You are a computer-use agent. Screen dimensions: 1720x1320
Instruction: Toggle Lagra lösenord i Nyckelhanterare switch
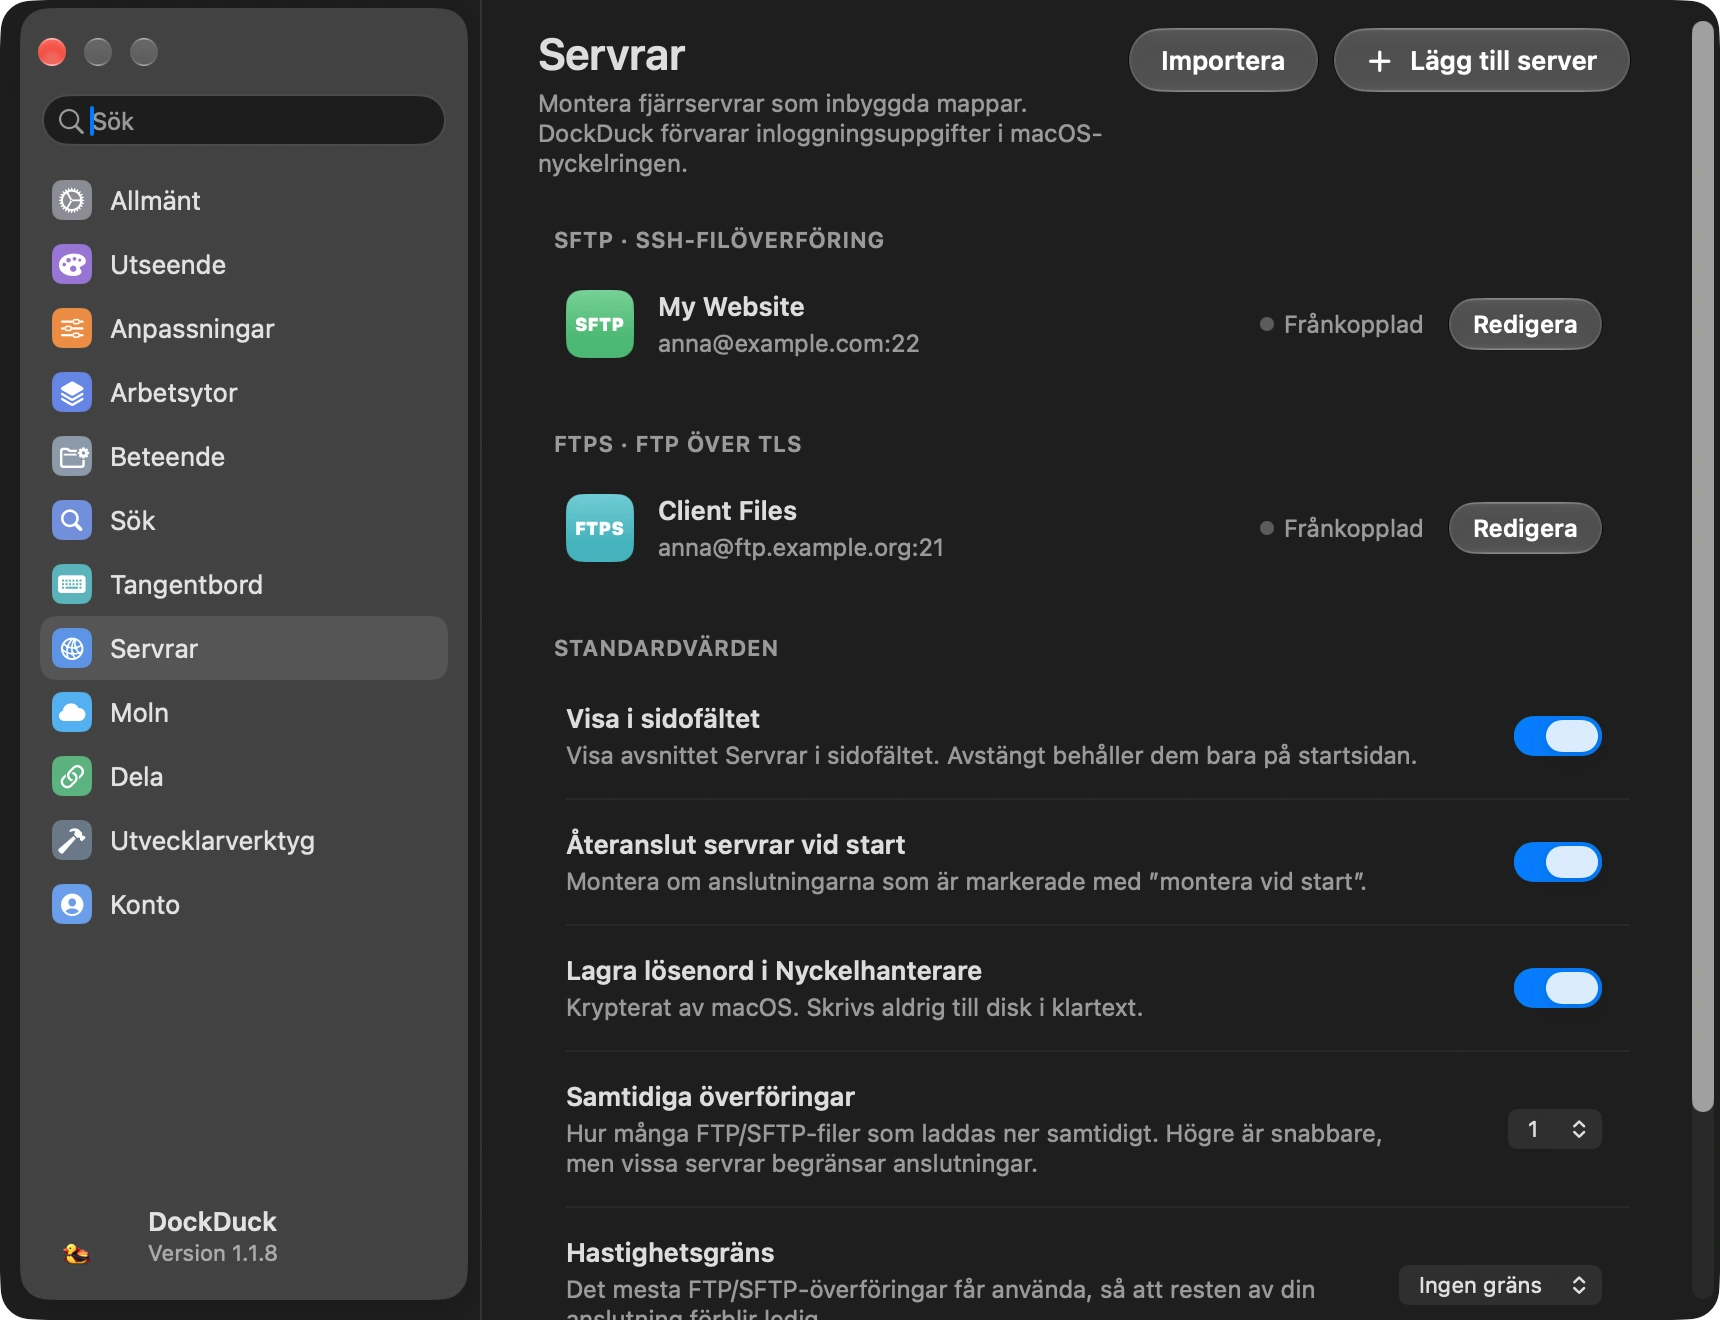[x=1557, y=988]
